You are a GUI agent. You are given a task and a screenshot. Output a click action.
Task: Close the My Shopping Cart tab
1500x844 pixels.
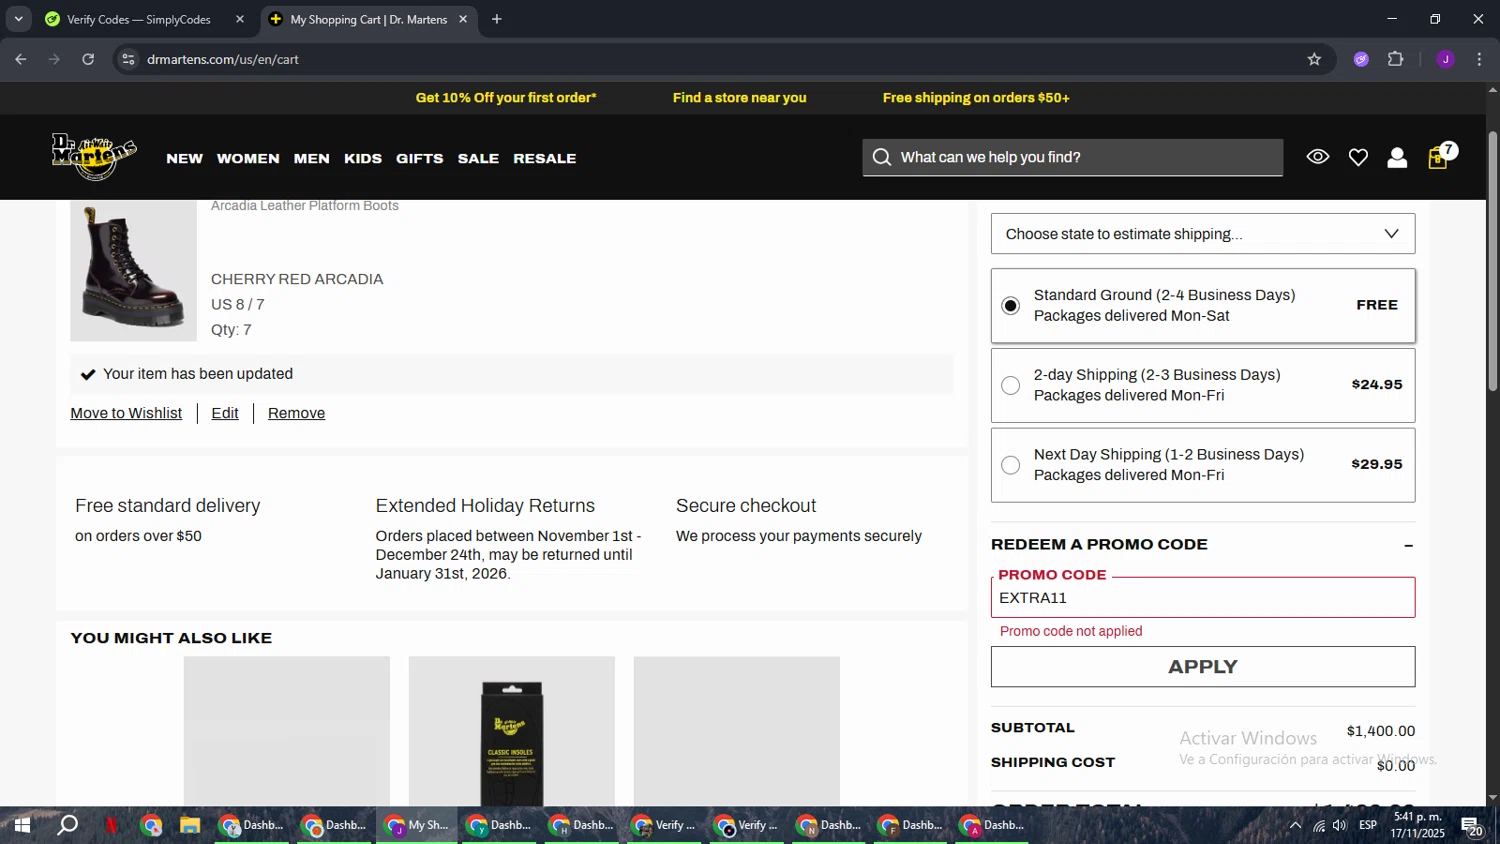pyautogui.click(x=463, y=19)
